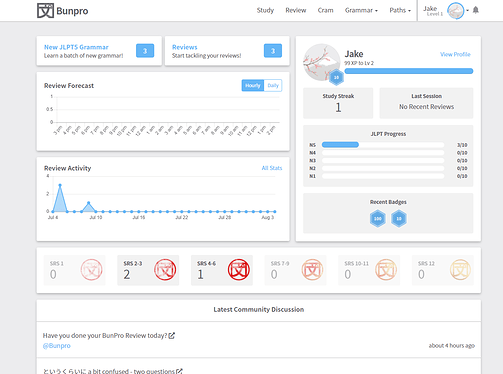Open the Study menu item
The image size is (503, 374).
tap(265, 10)
